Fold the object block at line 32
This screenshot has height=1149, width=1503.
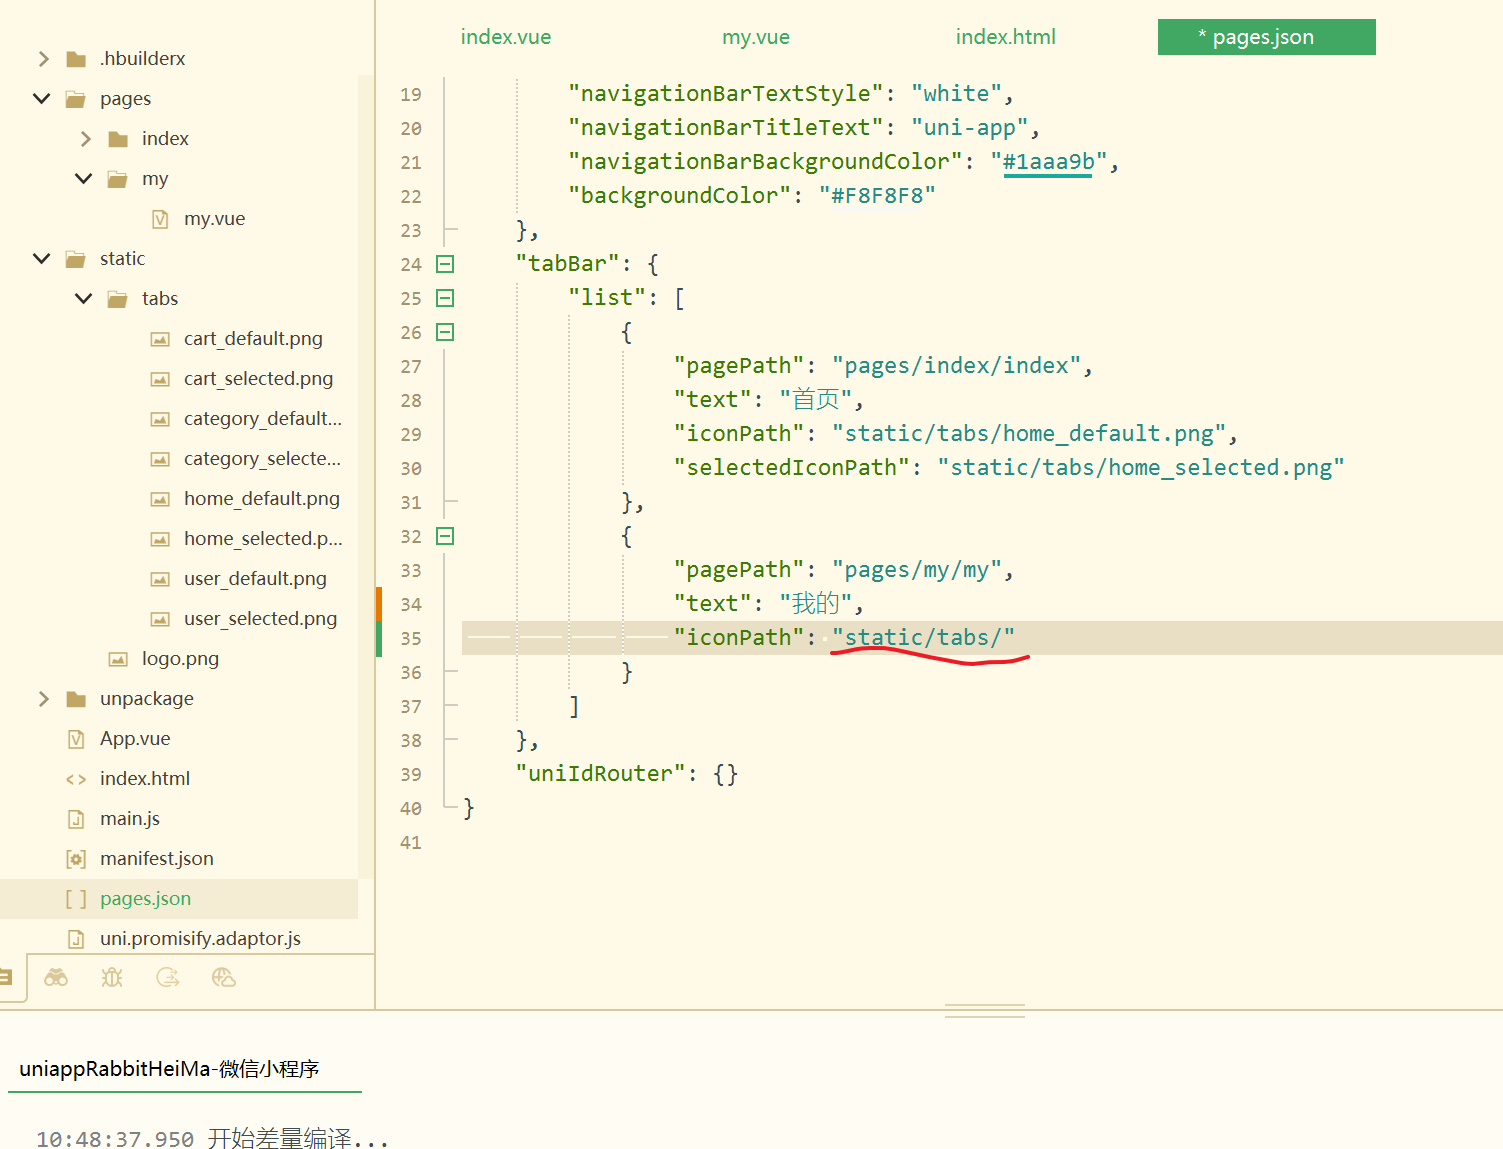445,536
